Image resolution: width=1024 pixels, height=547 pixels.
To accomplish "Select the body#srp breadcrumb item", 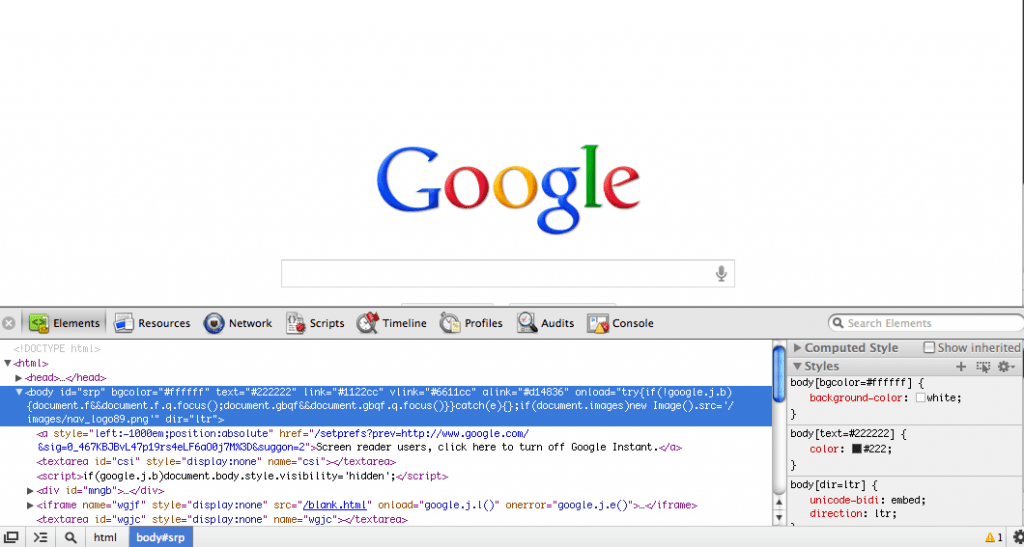I will click(160, 537).
